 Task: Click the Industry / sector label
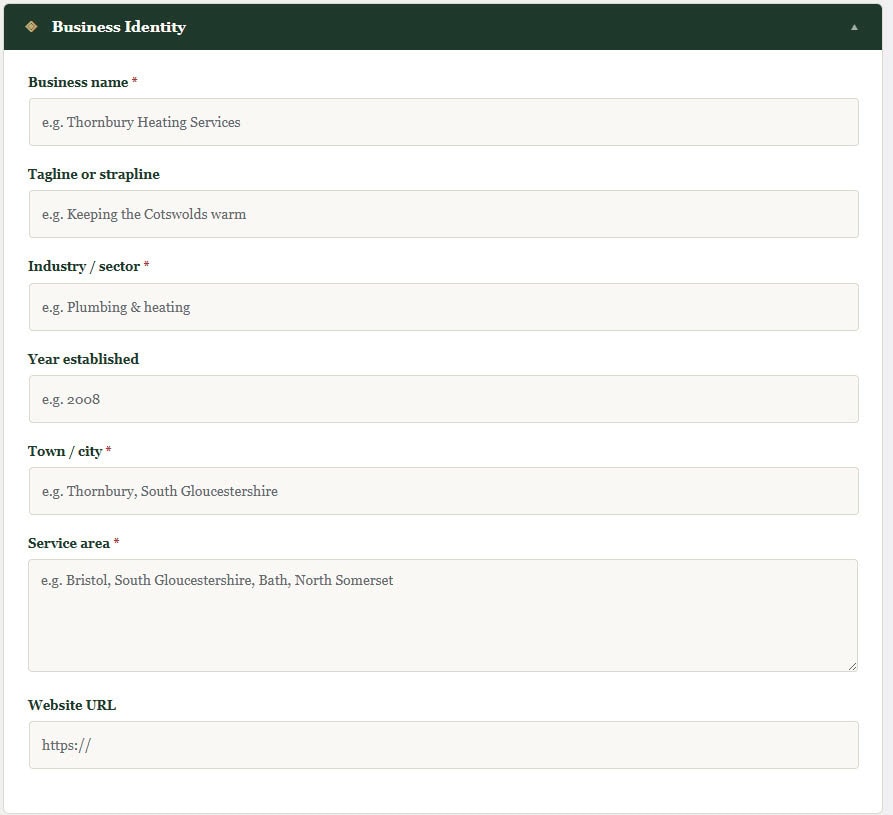(84, 266)
